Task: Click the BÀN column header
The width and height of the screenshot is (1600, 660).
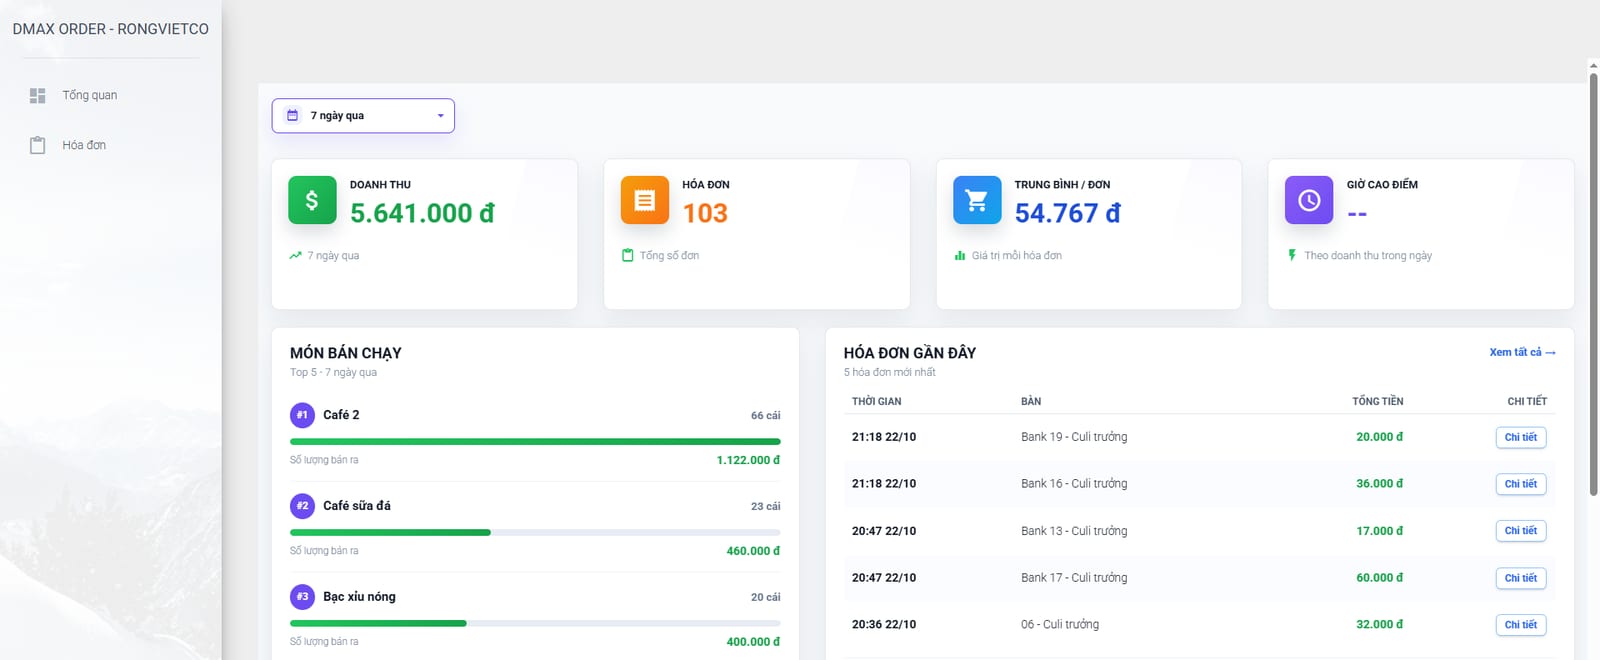Action: point(1031,401)
